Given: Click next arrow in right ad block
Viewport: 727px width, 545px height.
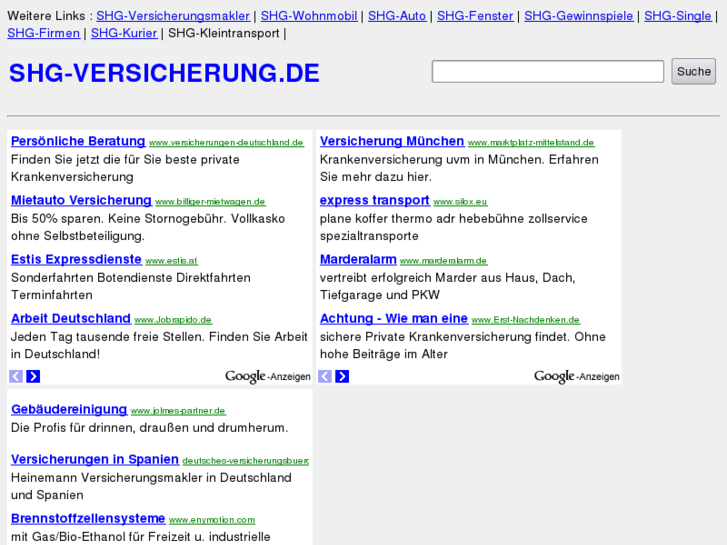Looking at the screenshot, I should [342, 376].
